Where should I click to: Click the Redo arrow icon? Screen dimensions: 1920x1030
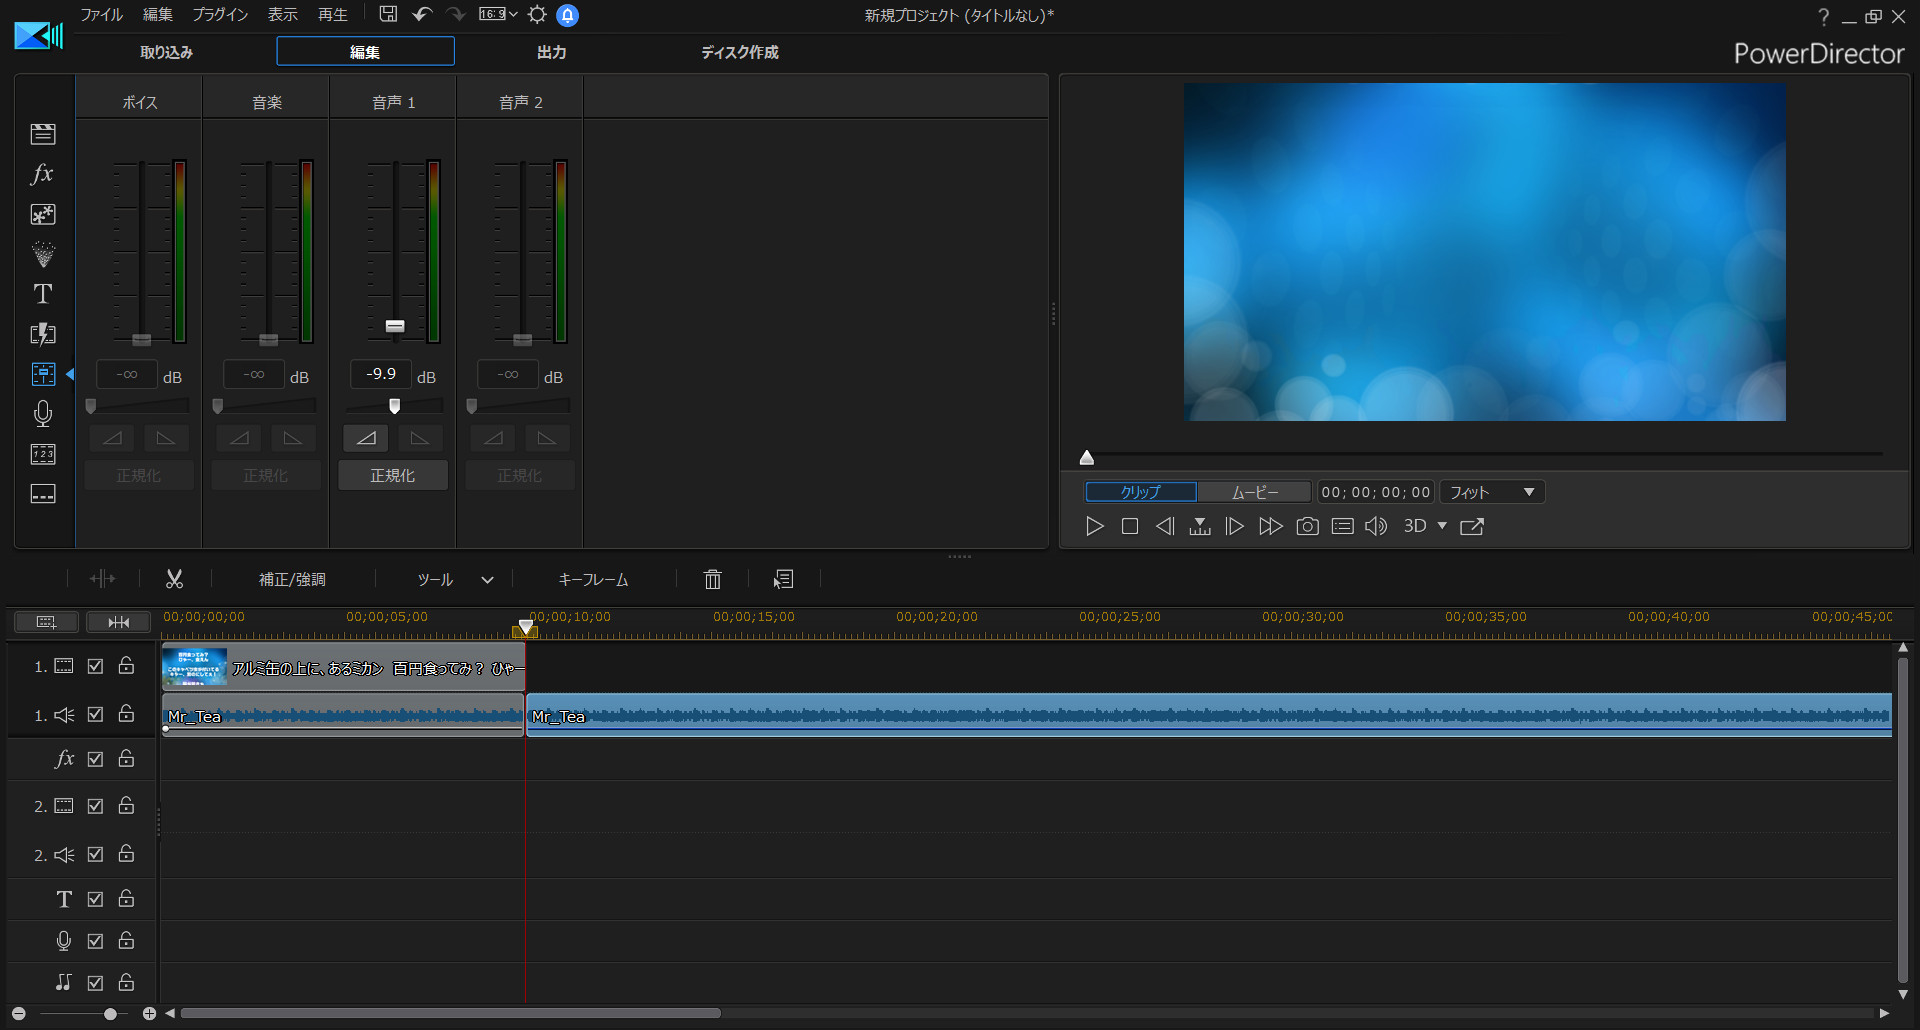click(x=456, y=14)
